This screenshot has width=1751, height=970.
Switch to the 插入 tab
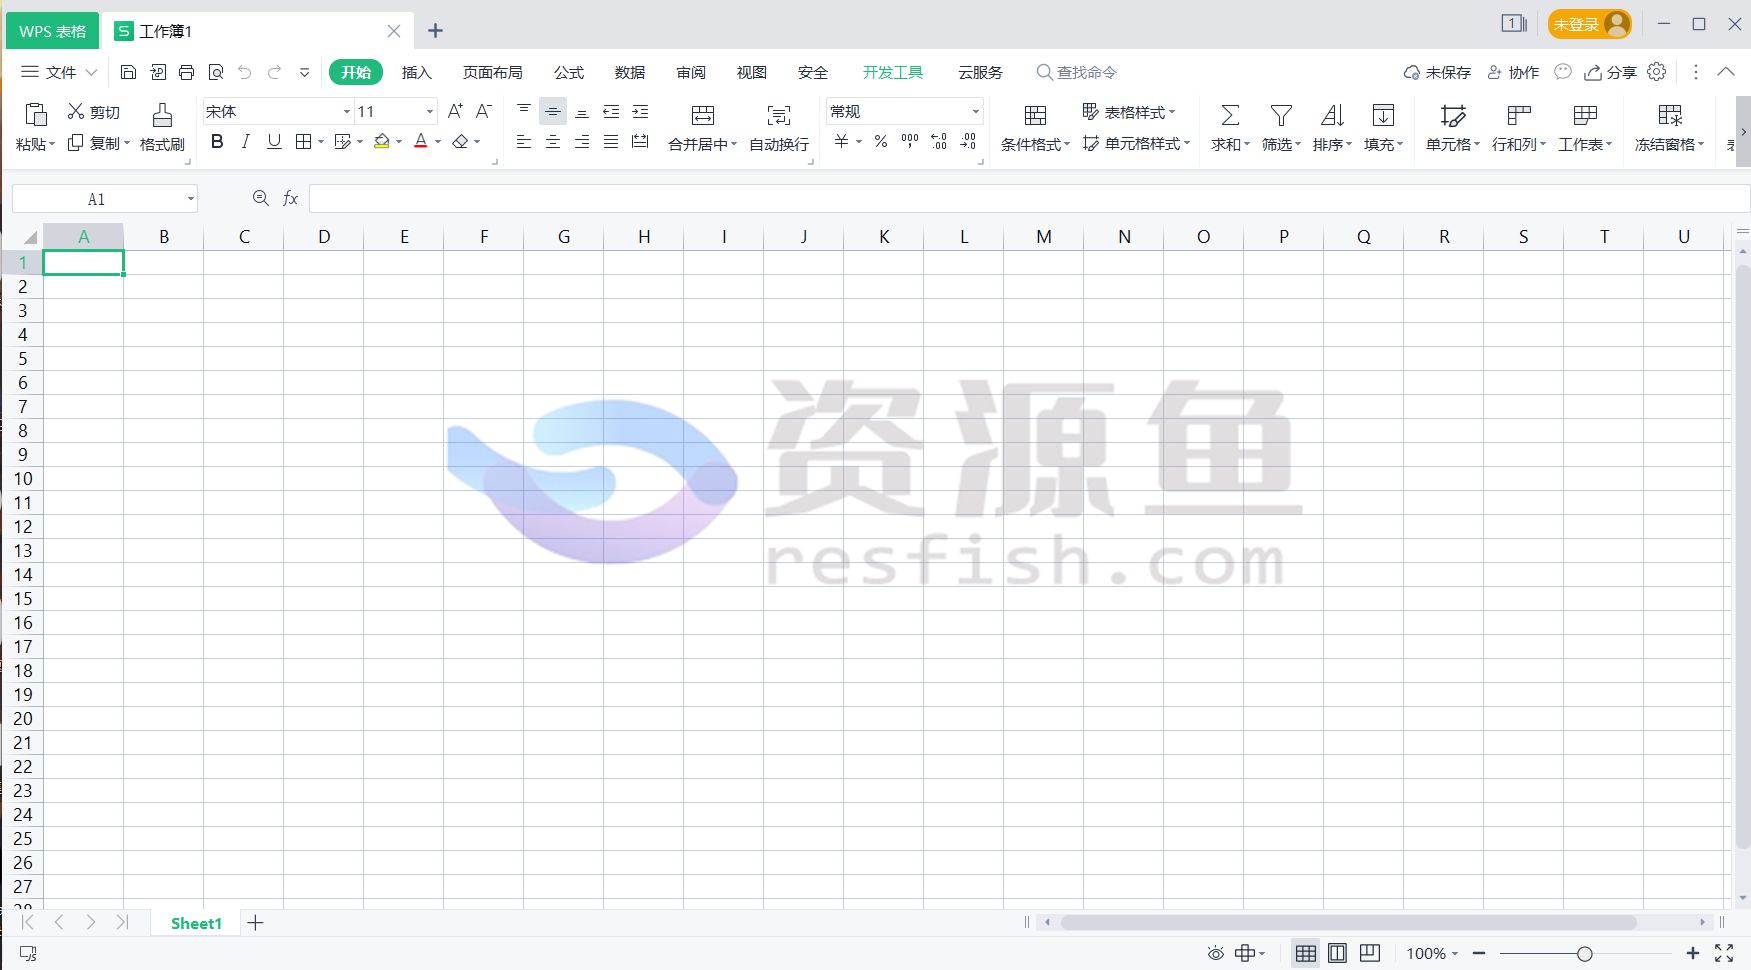click(417, 72)
